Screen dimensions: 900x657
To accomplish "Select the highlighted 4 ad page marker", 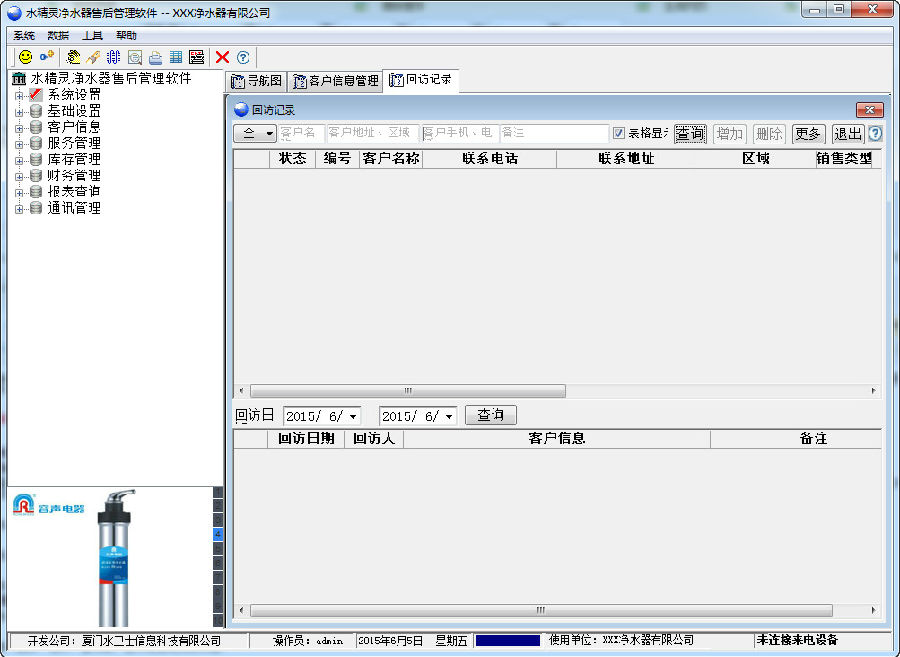I will (x=218, y=534).
